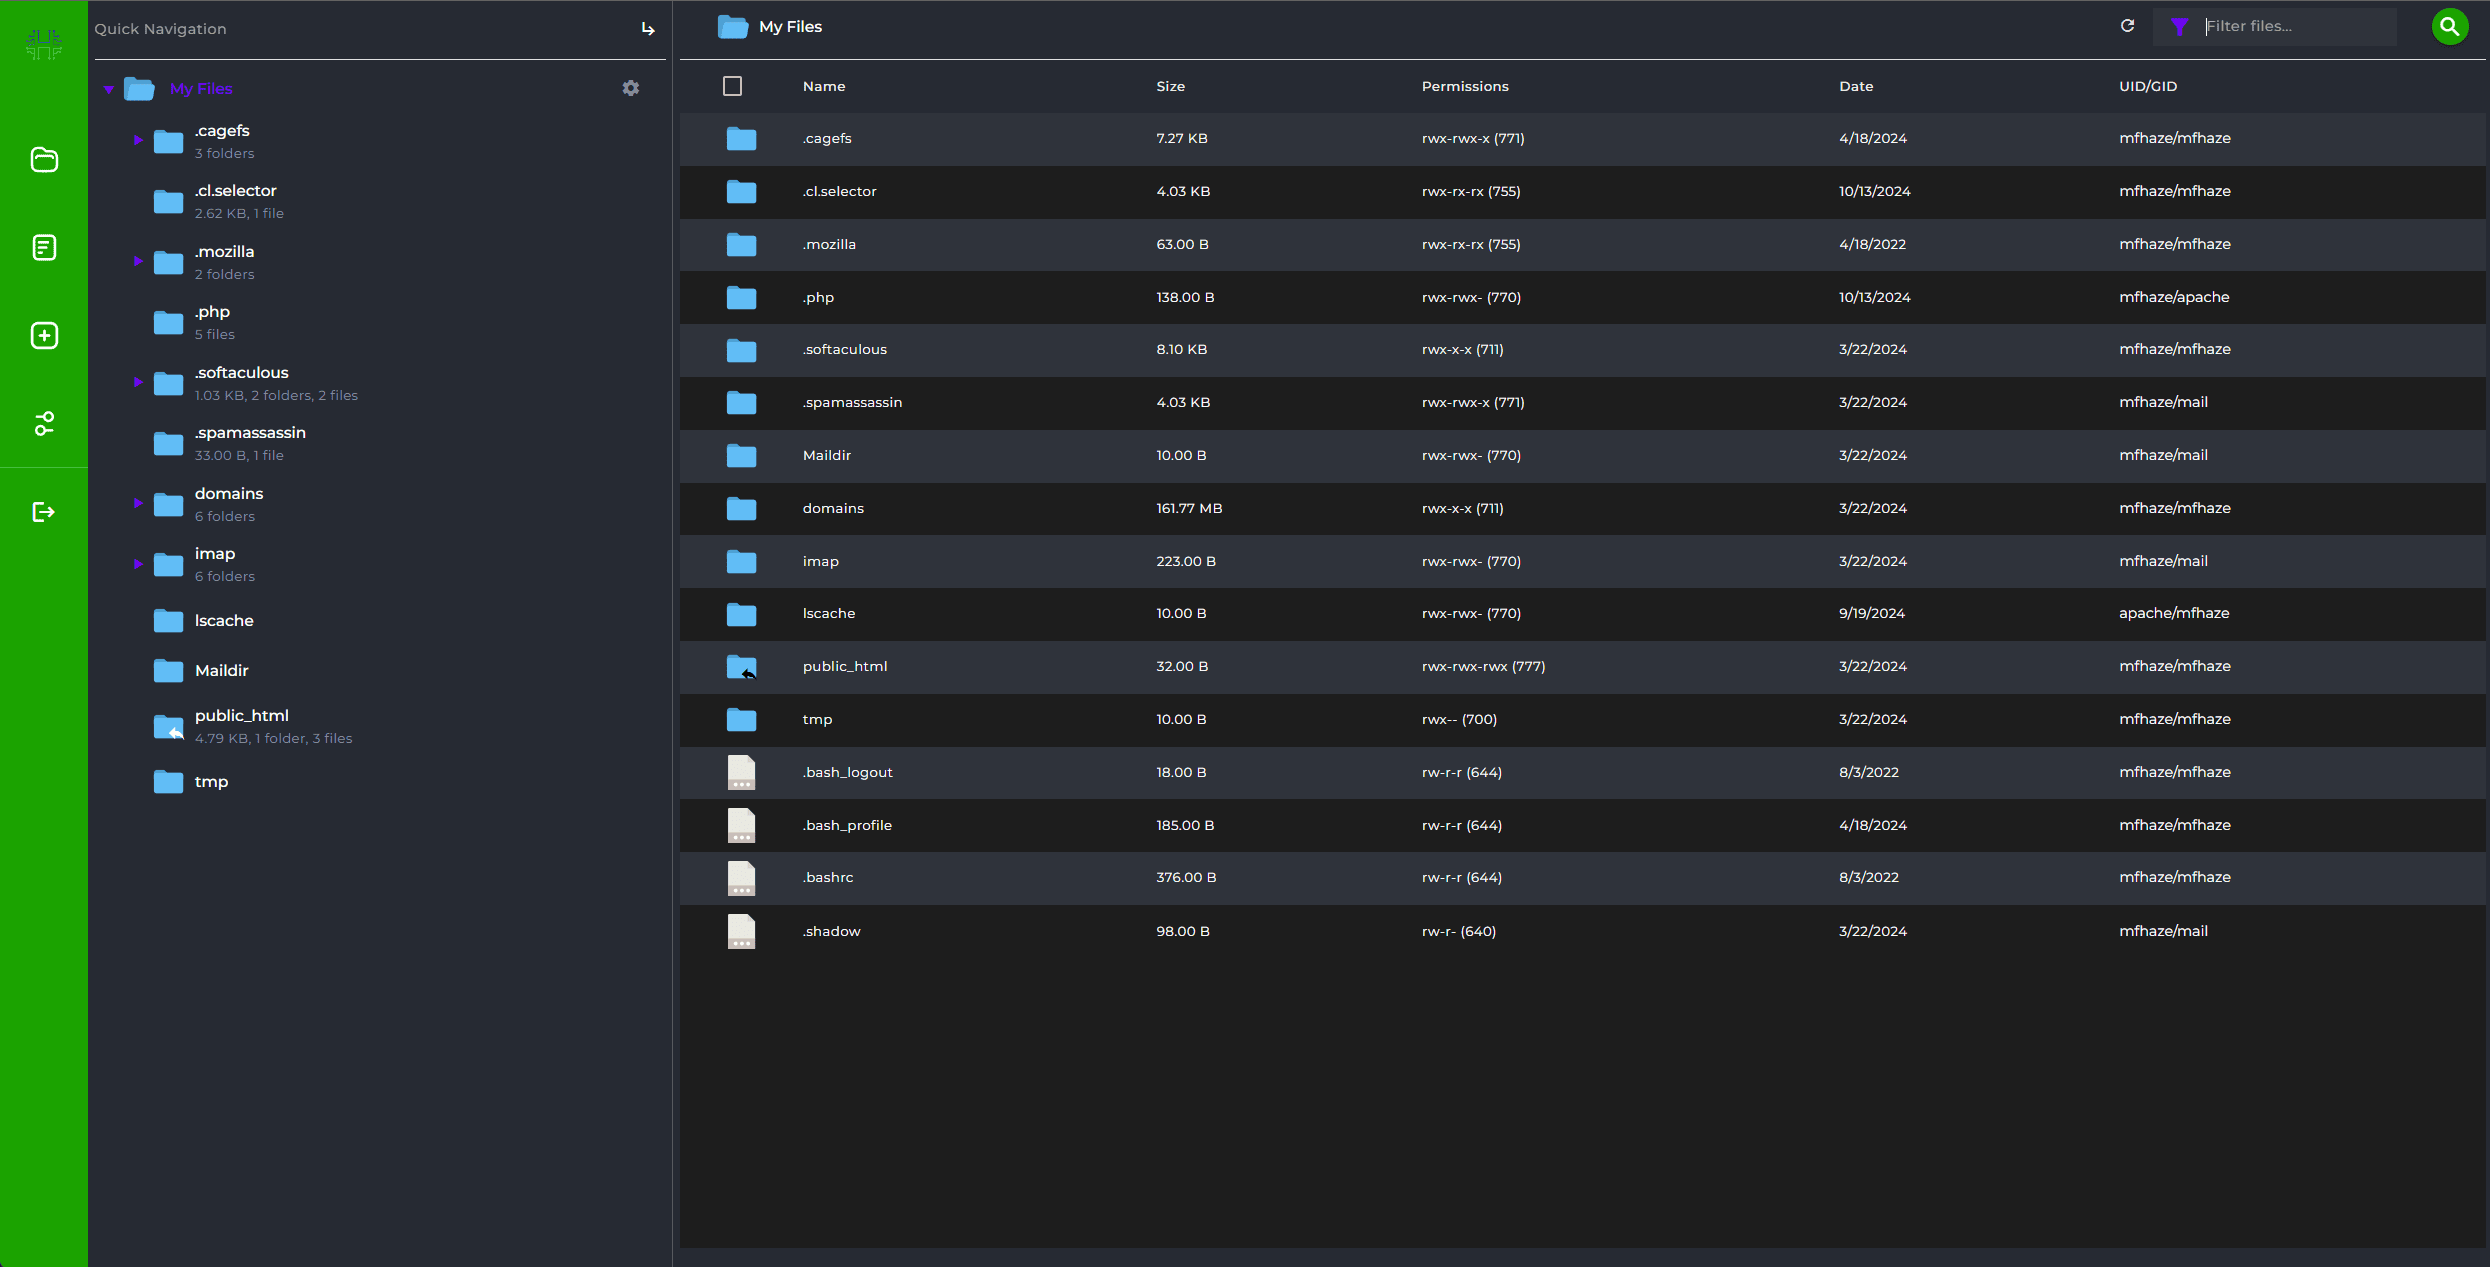Click the purple filter funnel icon
Image resolution: width=2490 pixels, height=1267 pixels.
tap(2180, 27)
